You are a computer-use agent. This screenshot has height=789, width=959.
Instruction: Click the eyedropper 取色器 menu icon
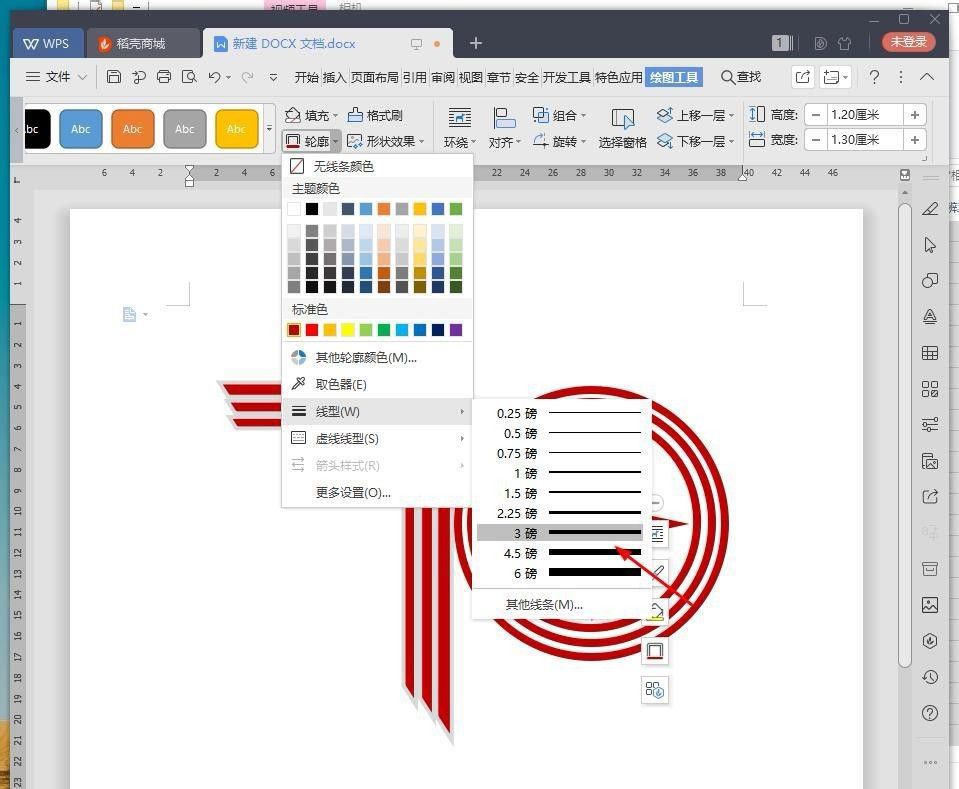coord(298,384)
